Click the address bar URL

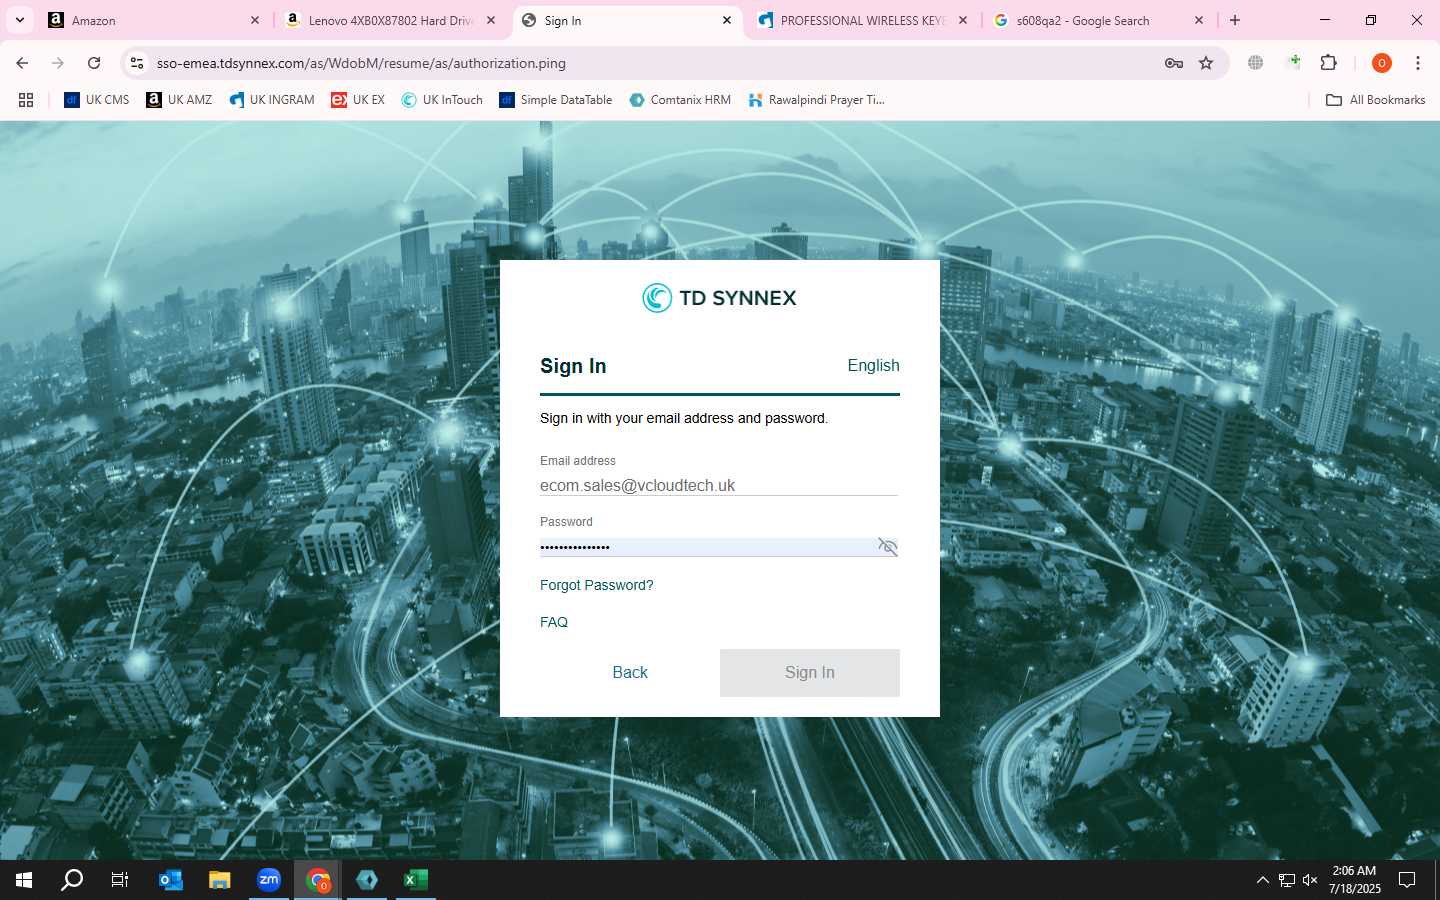tap(361, 63)
